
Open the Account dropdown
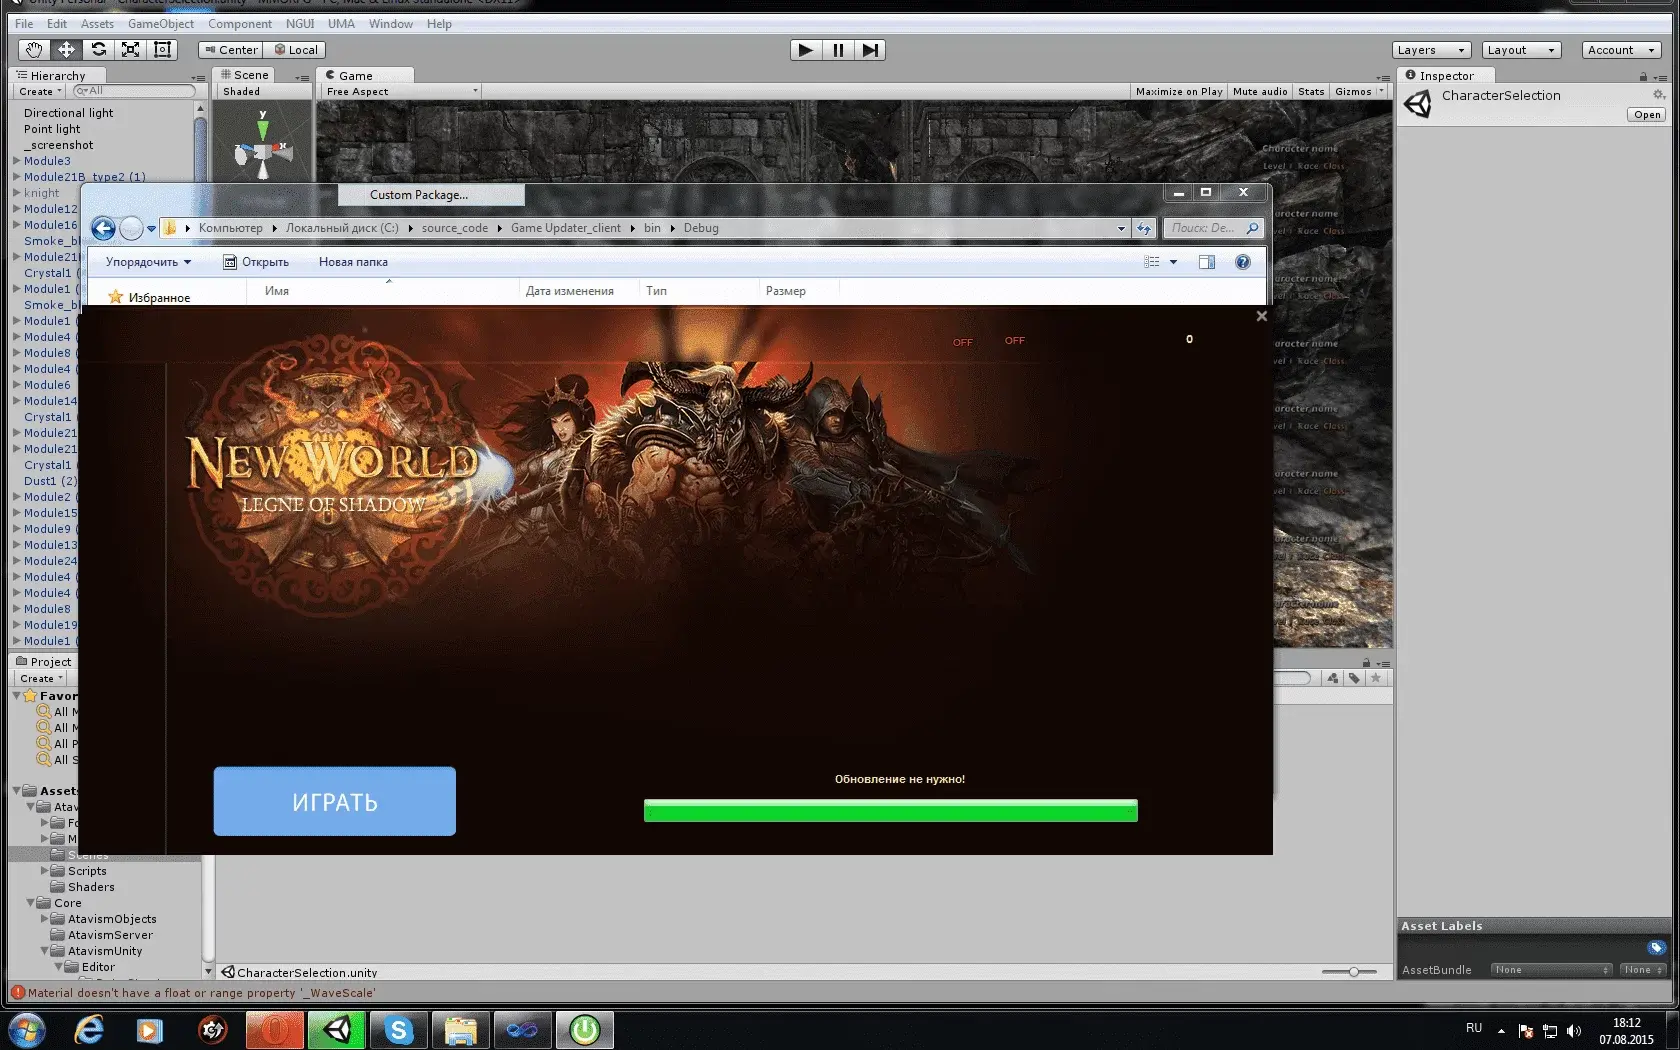tap(1621, 50)
